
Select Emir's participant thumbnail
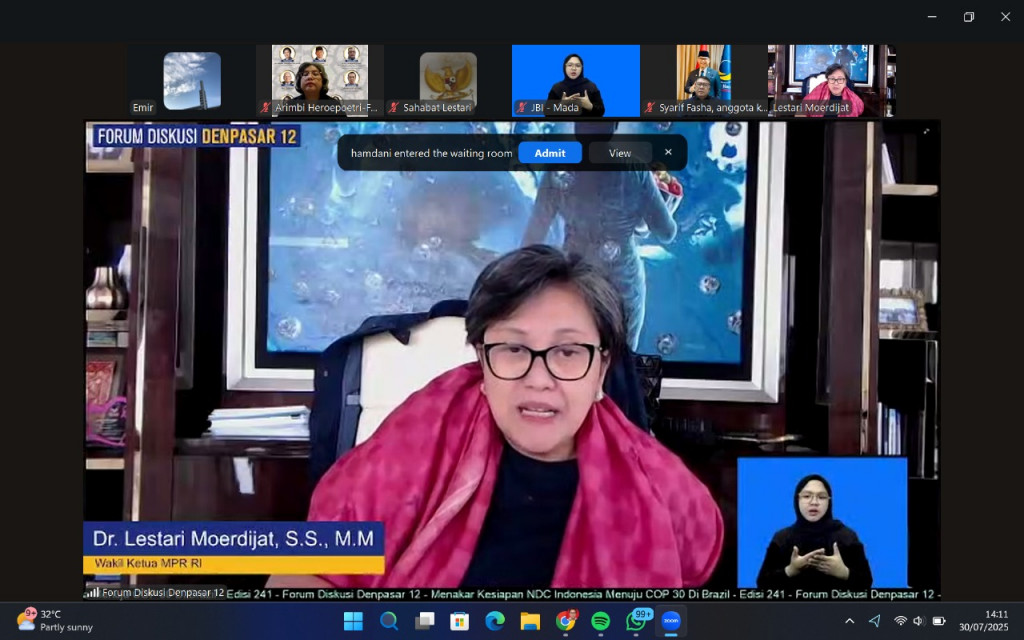coord(191,81)
